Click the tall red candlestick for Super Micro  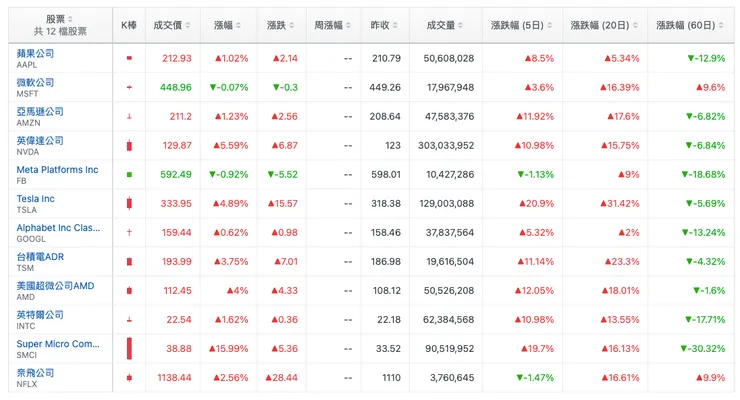pos(128,349)
